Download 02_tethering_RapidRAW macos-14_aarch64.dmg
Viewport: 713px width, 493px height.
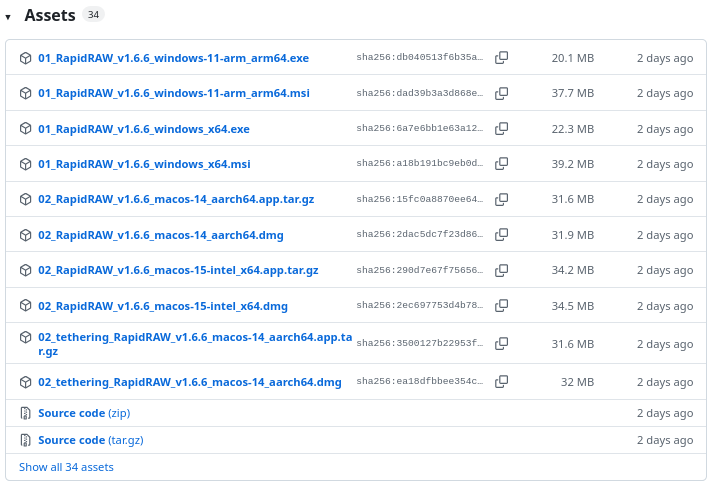190,382
